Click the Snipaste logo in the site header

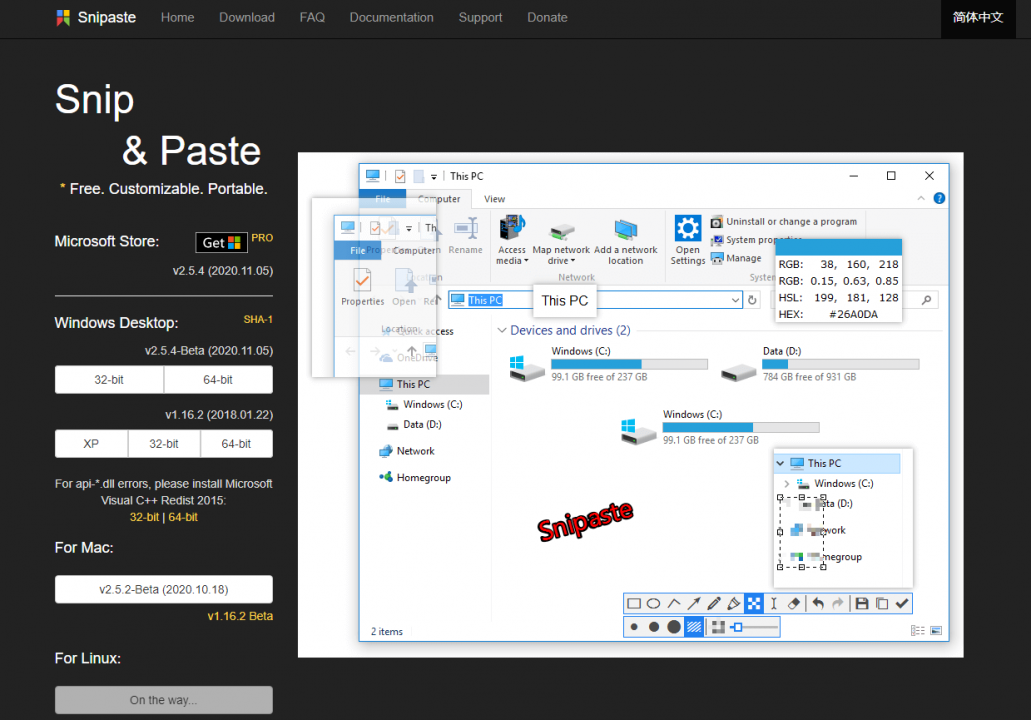point(96,18)
